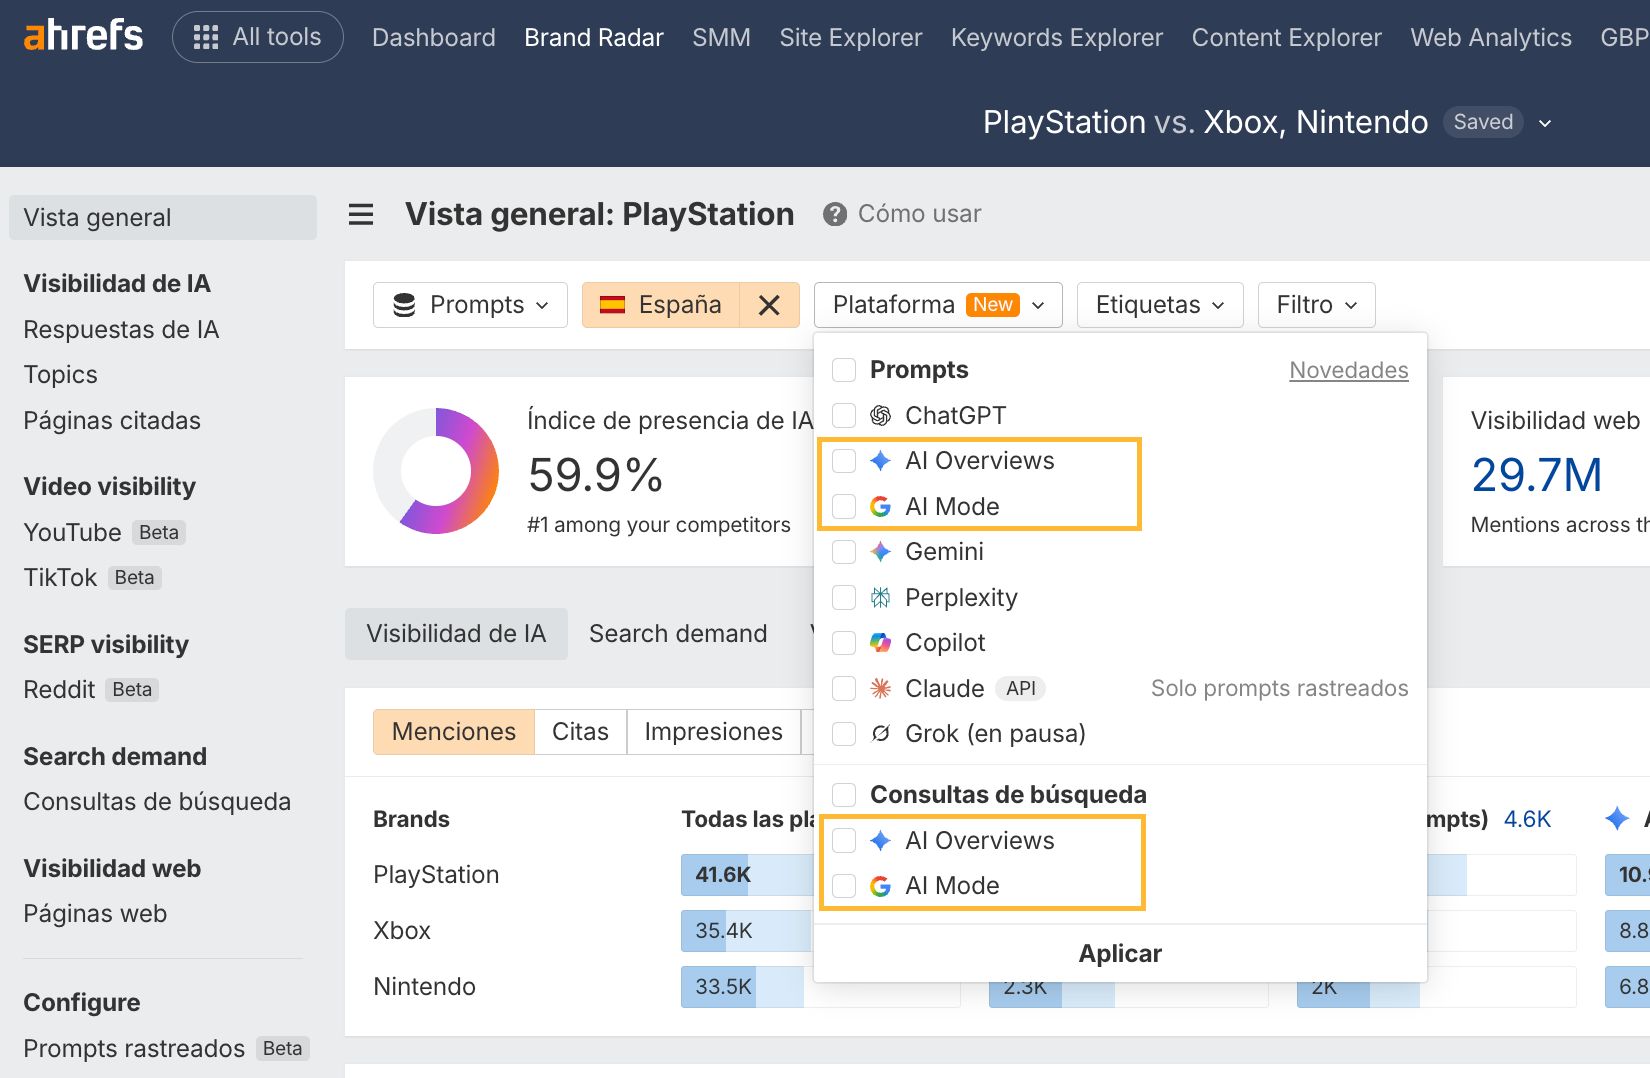Screen dimensions: 1650x1078
Task: Click the ChatGPT logo icon
Action: point(880,416)
